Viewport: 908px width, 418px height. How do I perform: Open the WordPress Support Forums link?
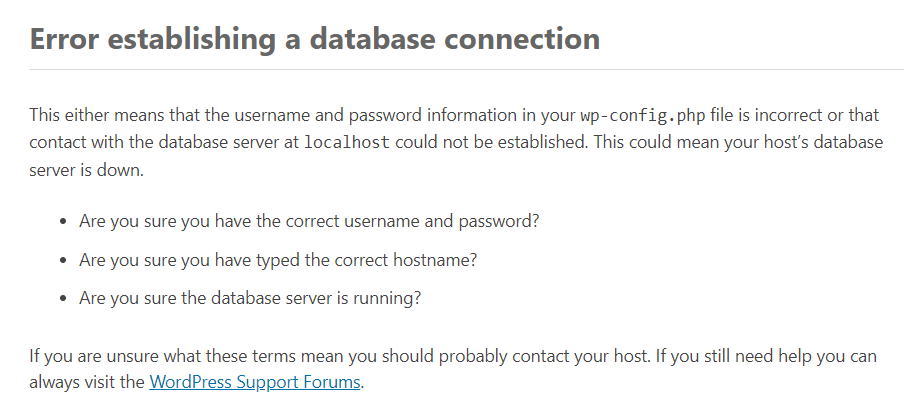(255, 383)
